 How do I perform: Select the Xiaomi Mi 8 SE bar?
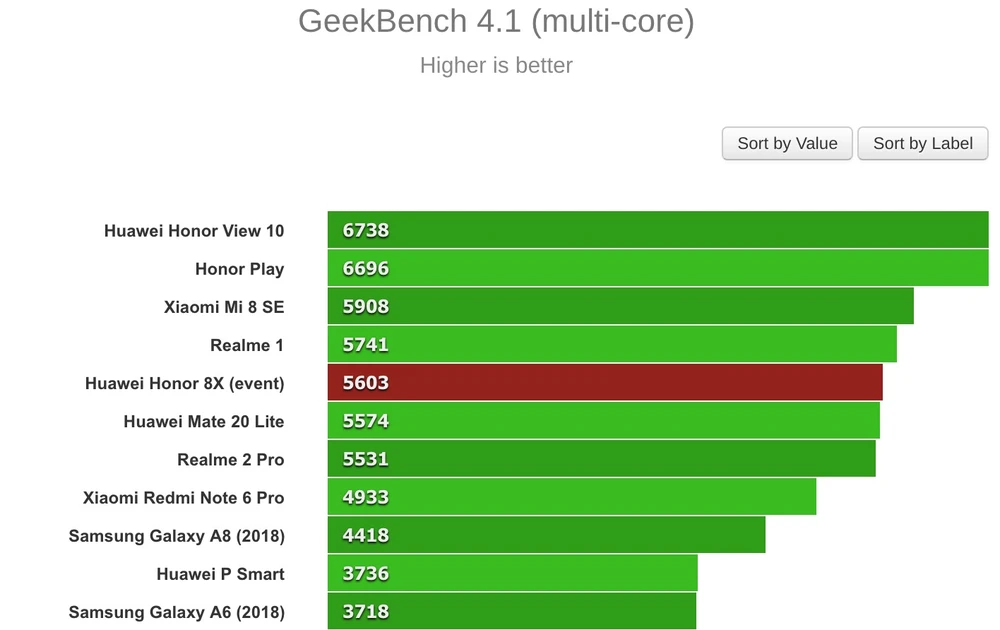[620, 306]
